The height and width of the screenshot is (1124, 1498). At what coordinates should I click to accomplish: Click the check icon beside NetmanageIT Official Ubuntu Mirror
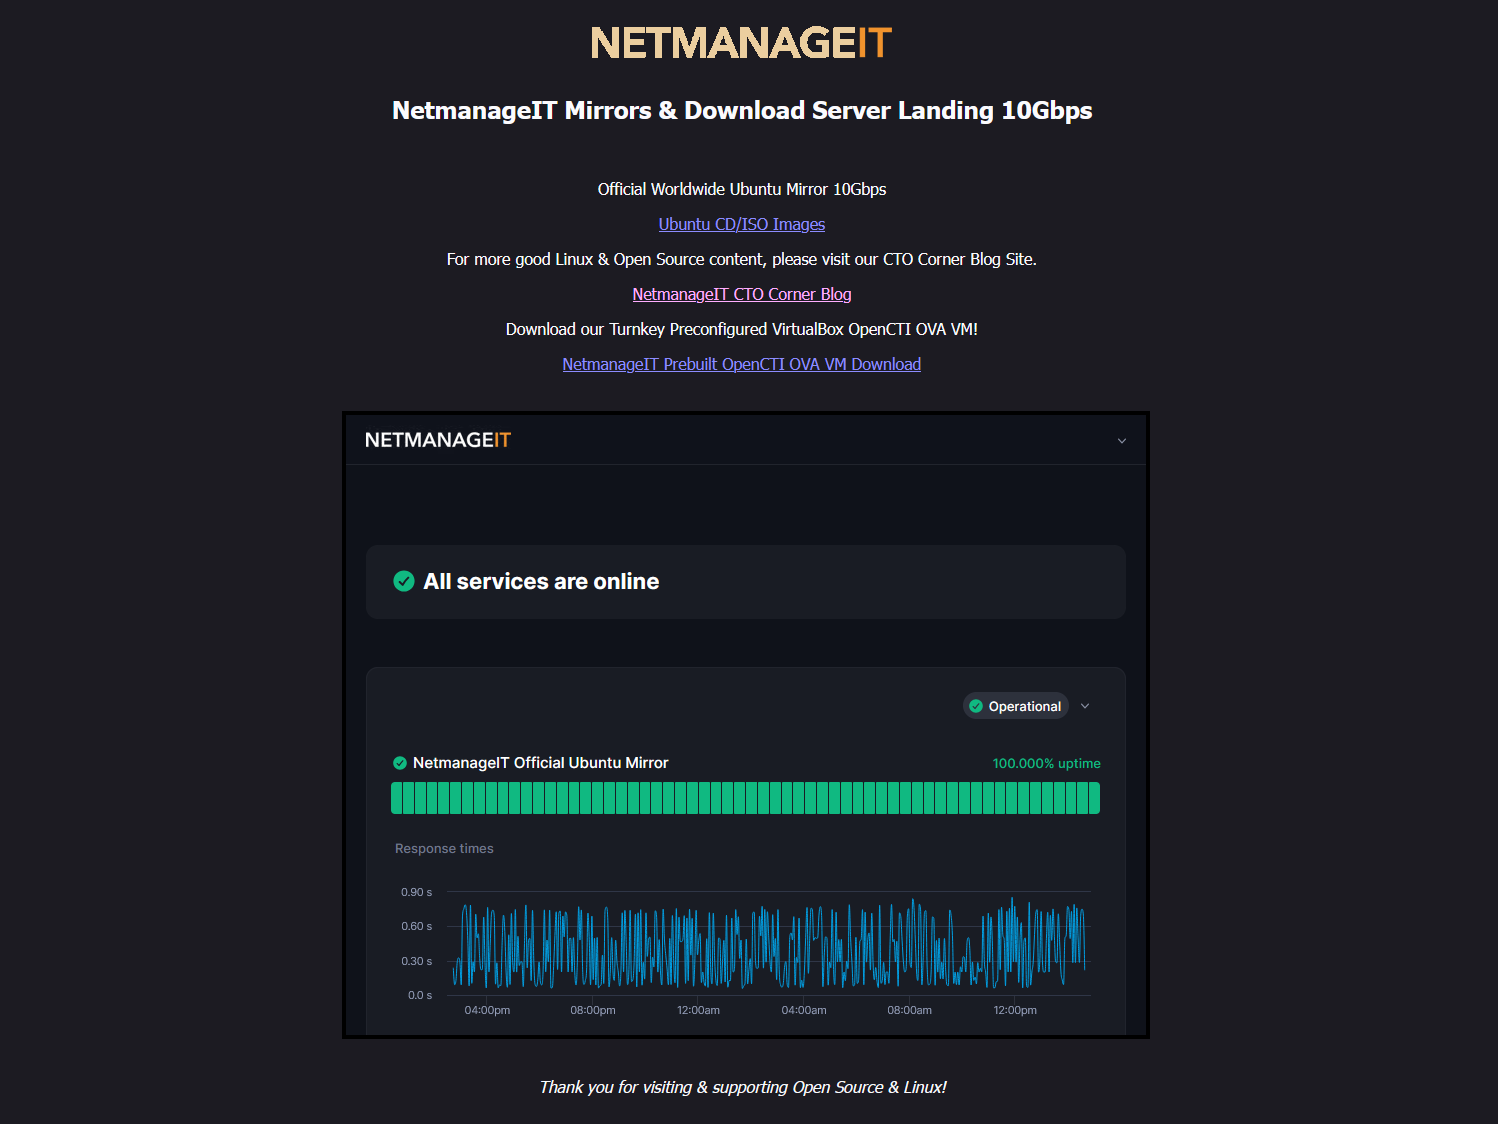400,763
